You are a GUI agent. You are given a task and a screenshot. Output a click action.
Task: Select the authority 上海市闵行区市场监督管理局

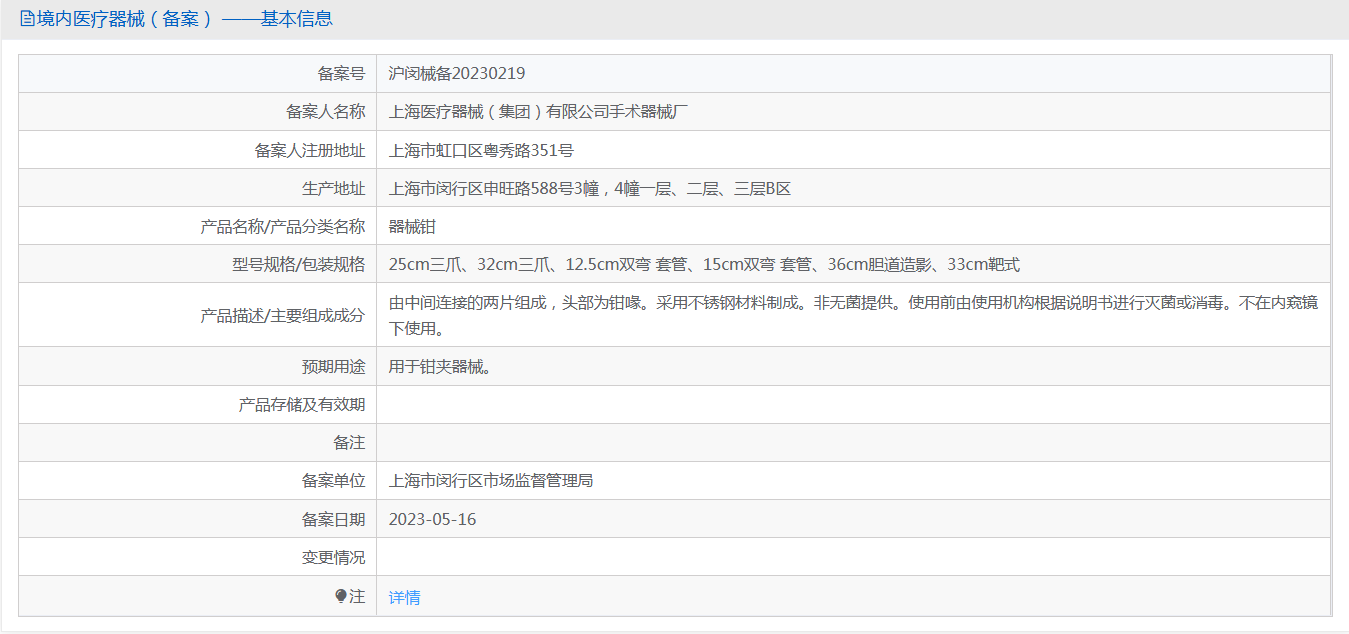pyautogui.click(x=491, y=480)
